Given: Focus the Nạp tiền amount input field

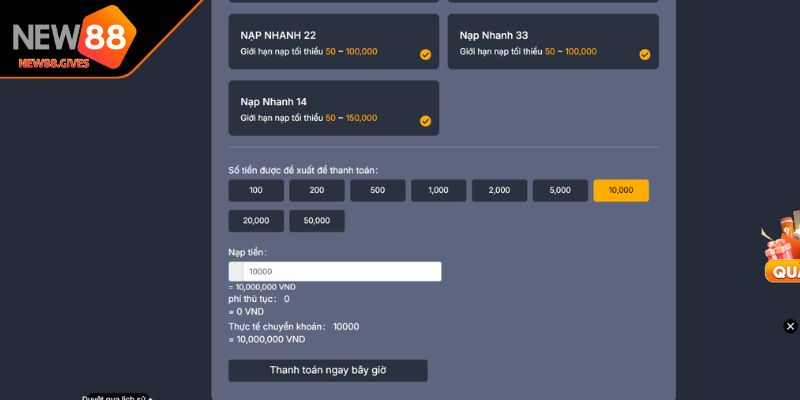Looking at the screenshot, I should [335, 271].
